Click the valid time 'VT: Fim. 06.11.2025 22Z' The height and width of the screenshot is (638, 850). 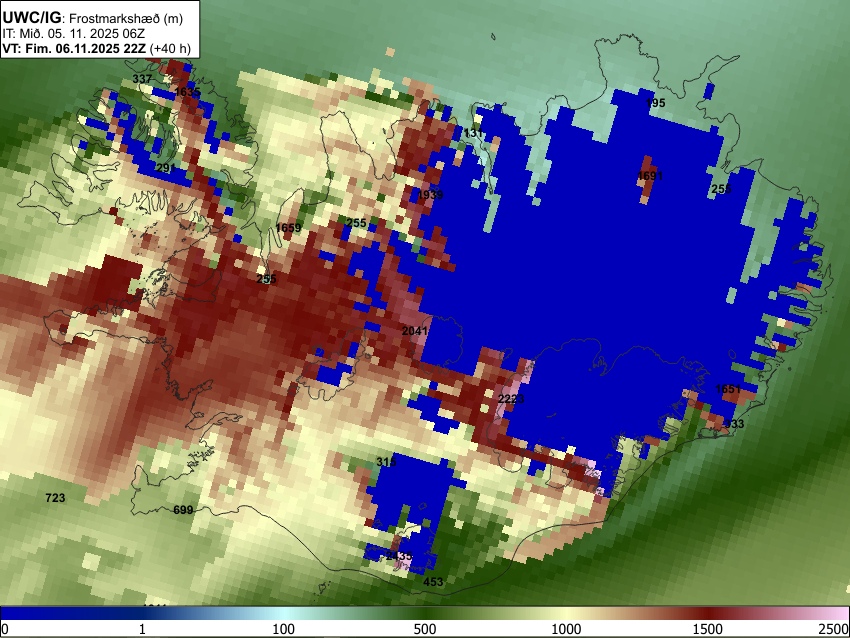tap(74, 48)
